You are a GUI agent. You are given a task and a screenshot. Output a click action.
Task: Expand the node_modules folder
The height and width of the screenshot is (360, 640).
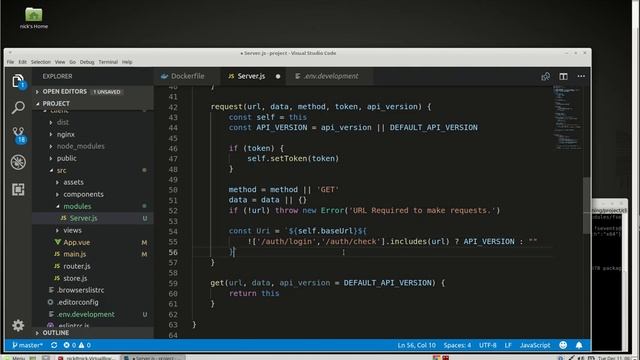[93, 146]
